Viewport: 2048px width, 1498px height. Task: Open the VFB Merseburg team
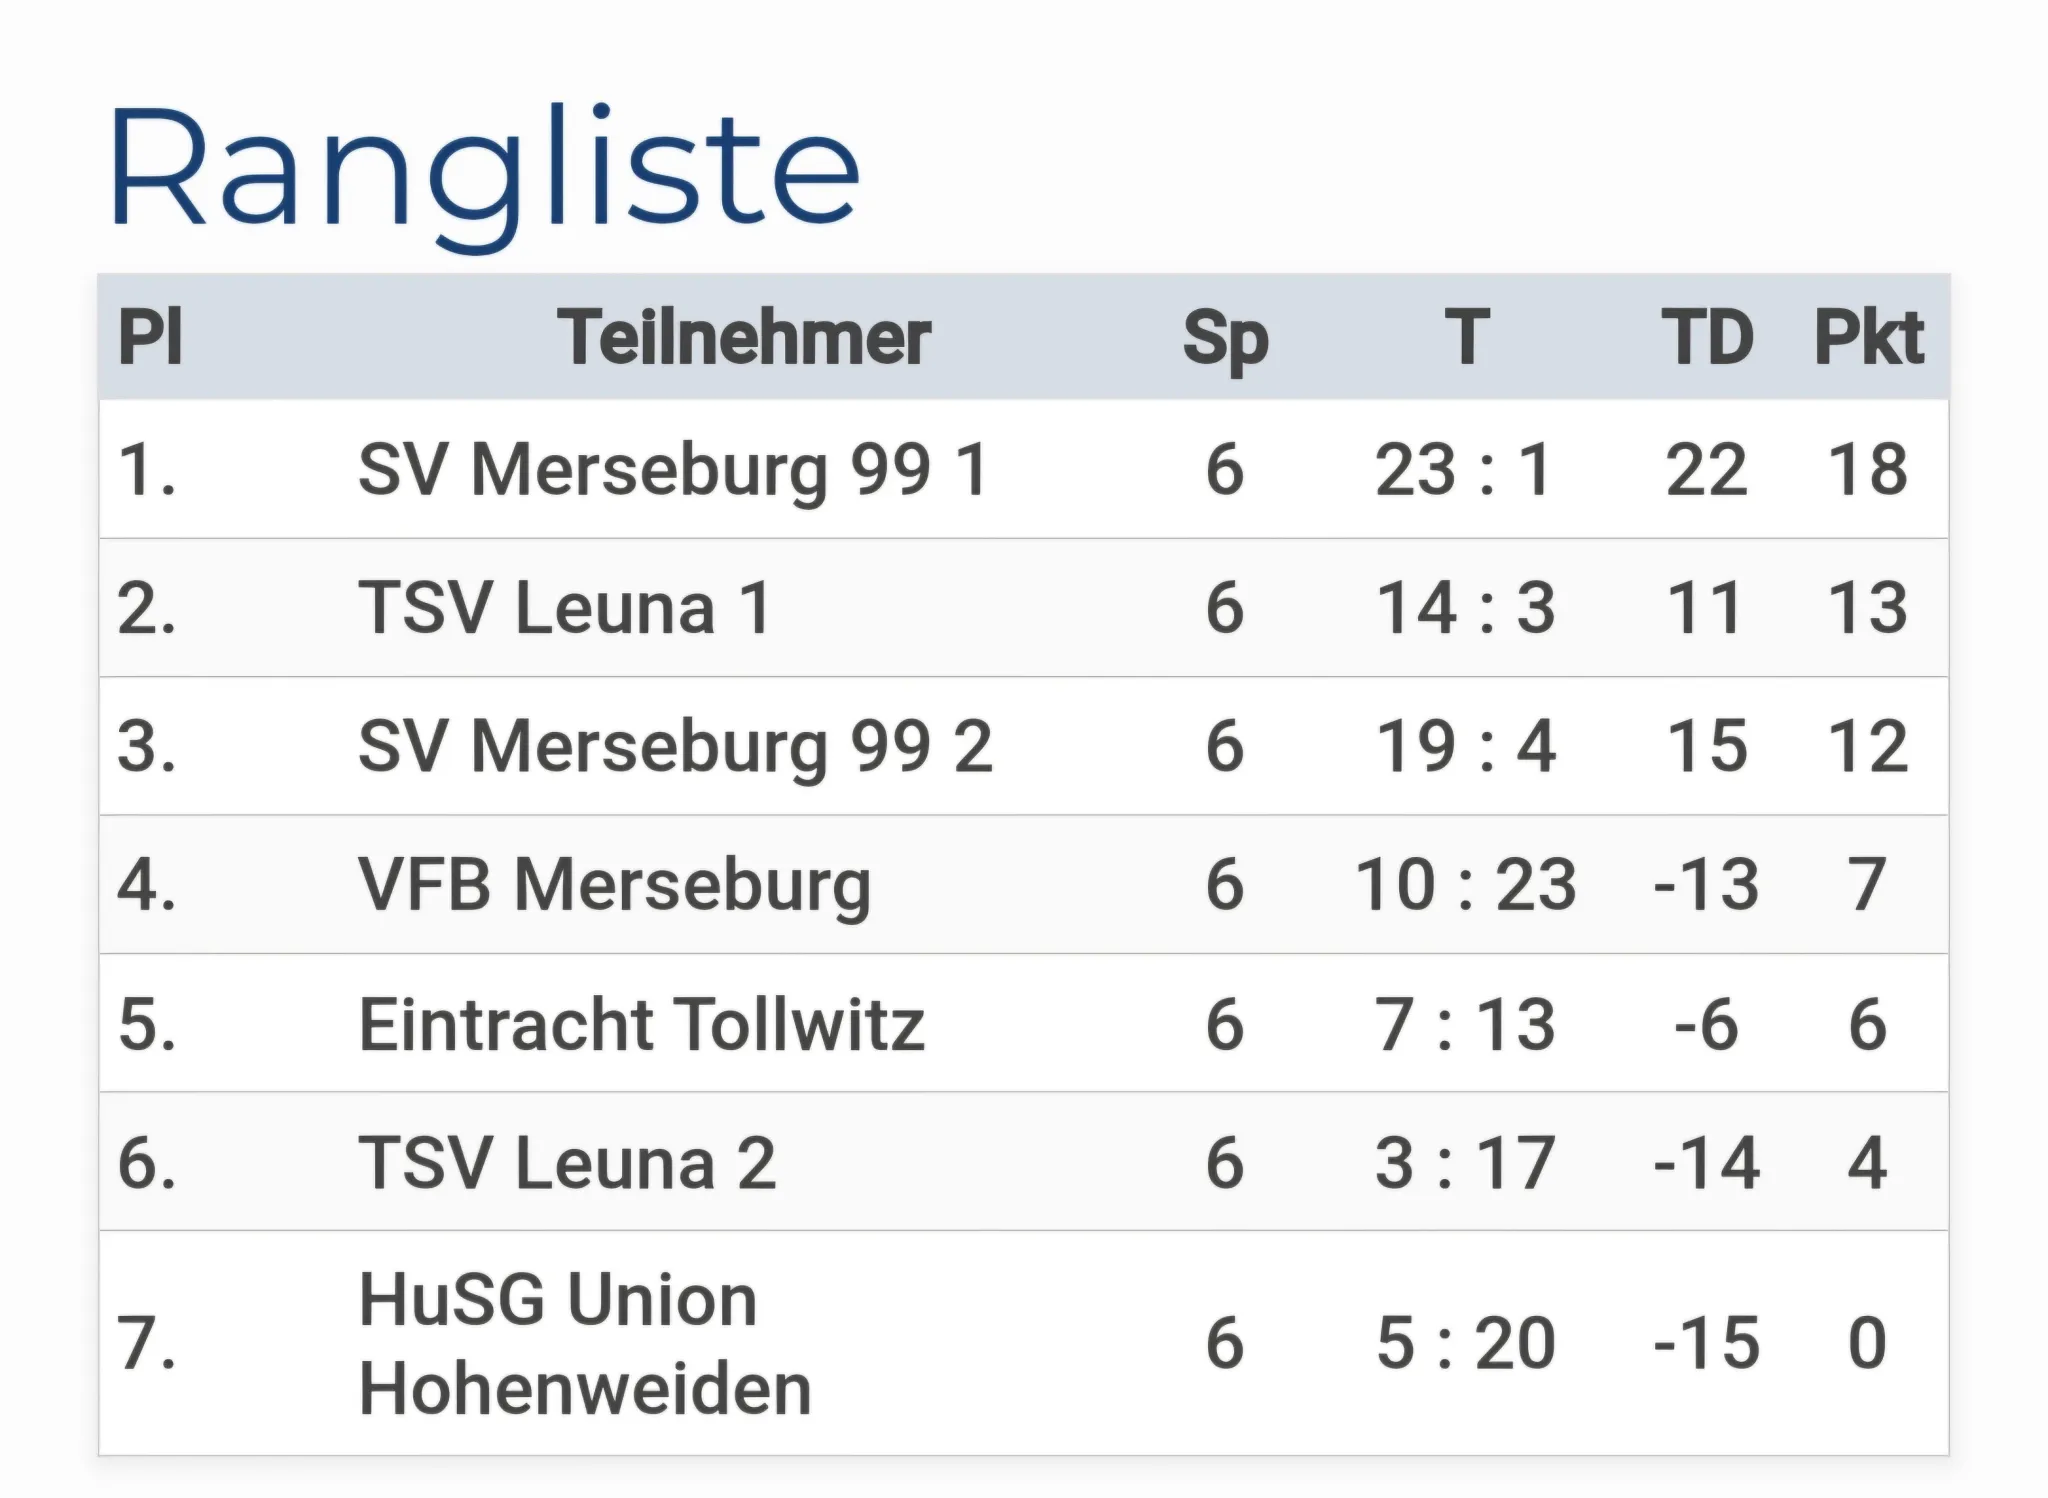point(614,885)
